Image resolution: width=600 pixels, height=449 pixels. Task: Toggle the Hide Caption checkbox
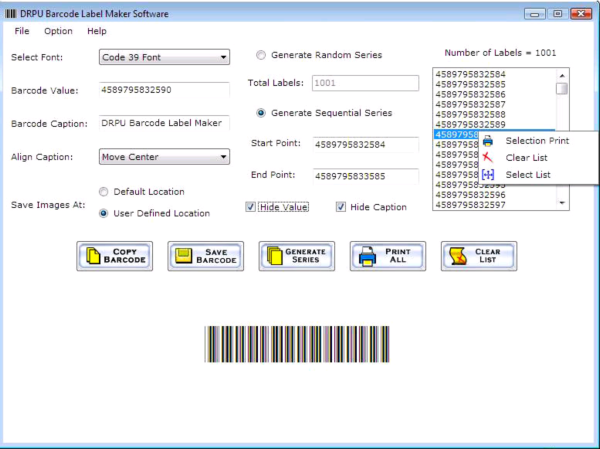(x=341, y=207)
